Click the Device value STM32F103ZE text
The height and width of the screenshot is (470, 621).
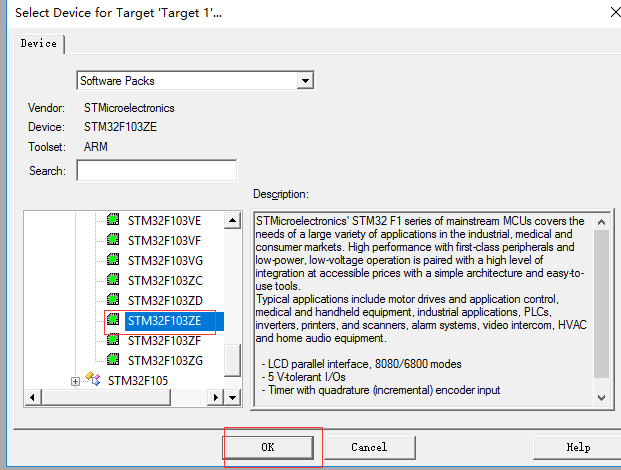click(x=120, y=127)
